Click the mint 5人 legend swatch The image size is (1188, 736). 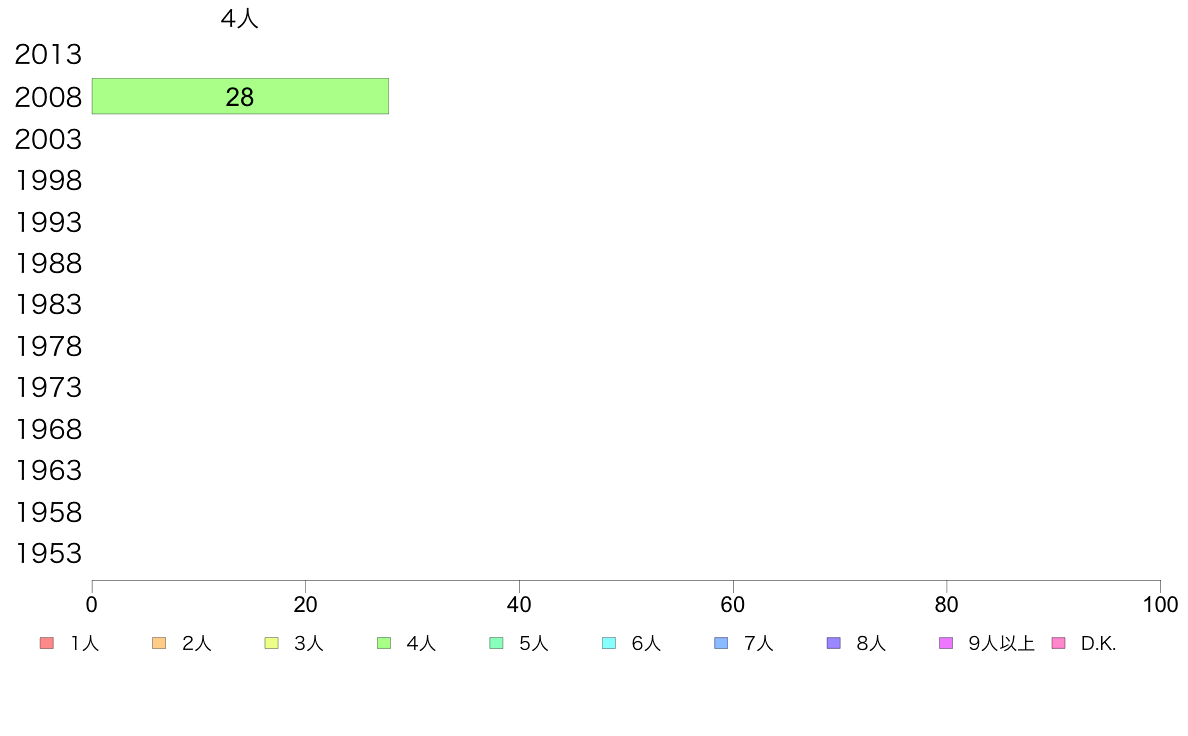pyautogui.click(x=496, y=643)
